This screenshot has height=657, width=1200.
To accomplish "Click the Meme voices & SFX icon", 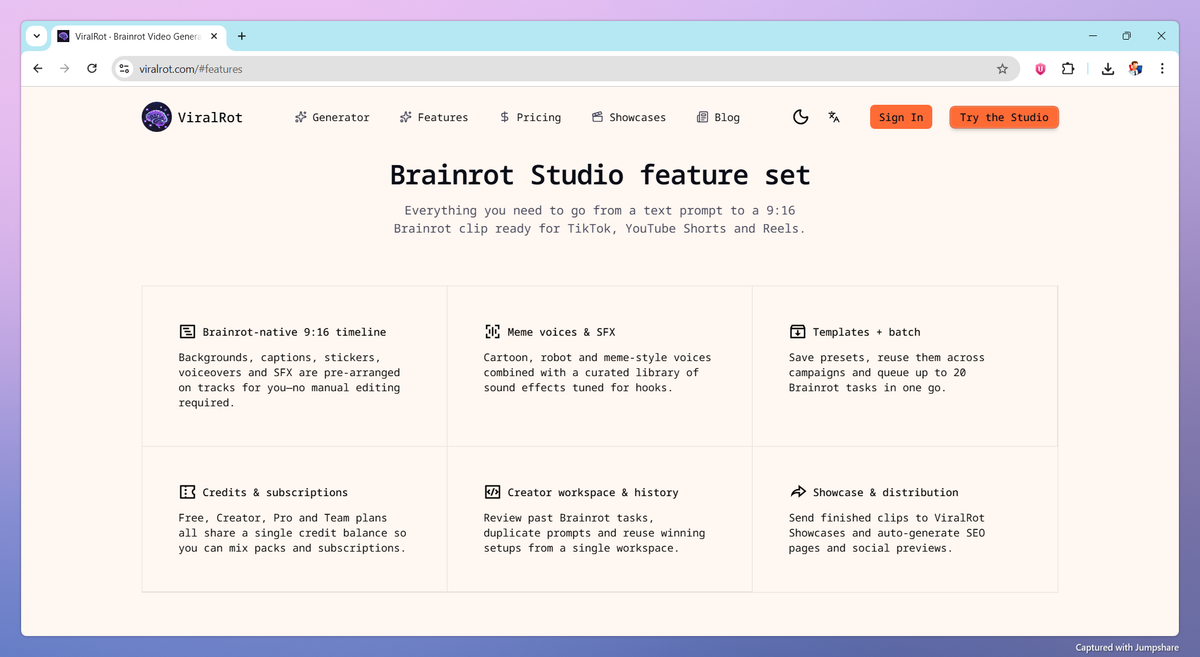I will tap(492, 332).
